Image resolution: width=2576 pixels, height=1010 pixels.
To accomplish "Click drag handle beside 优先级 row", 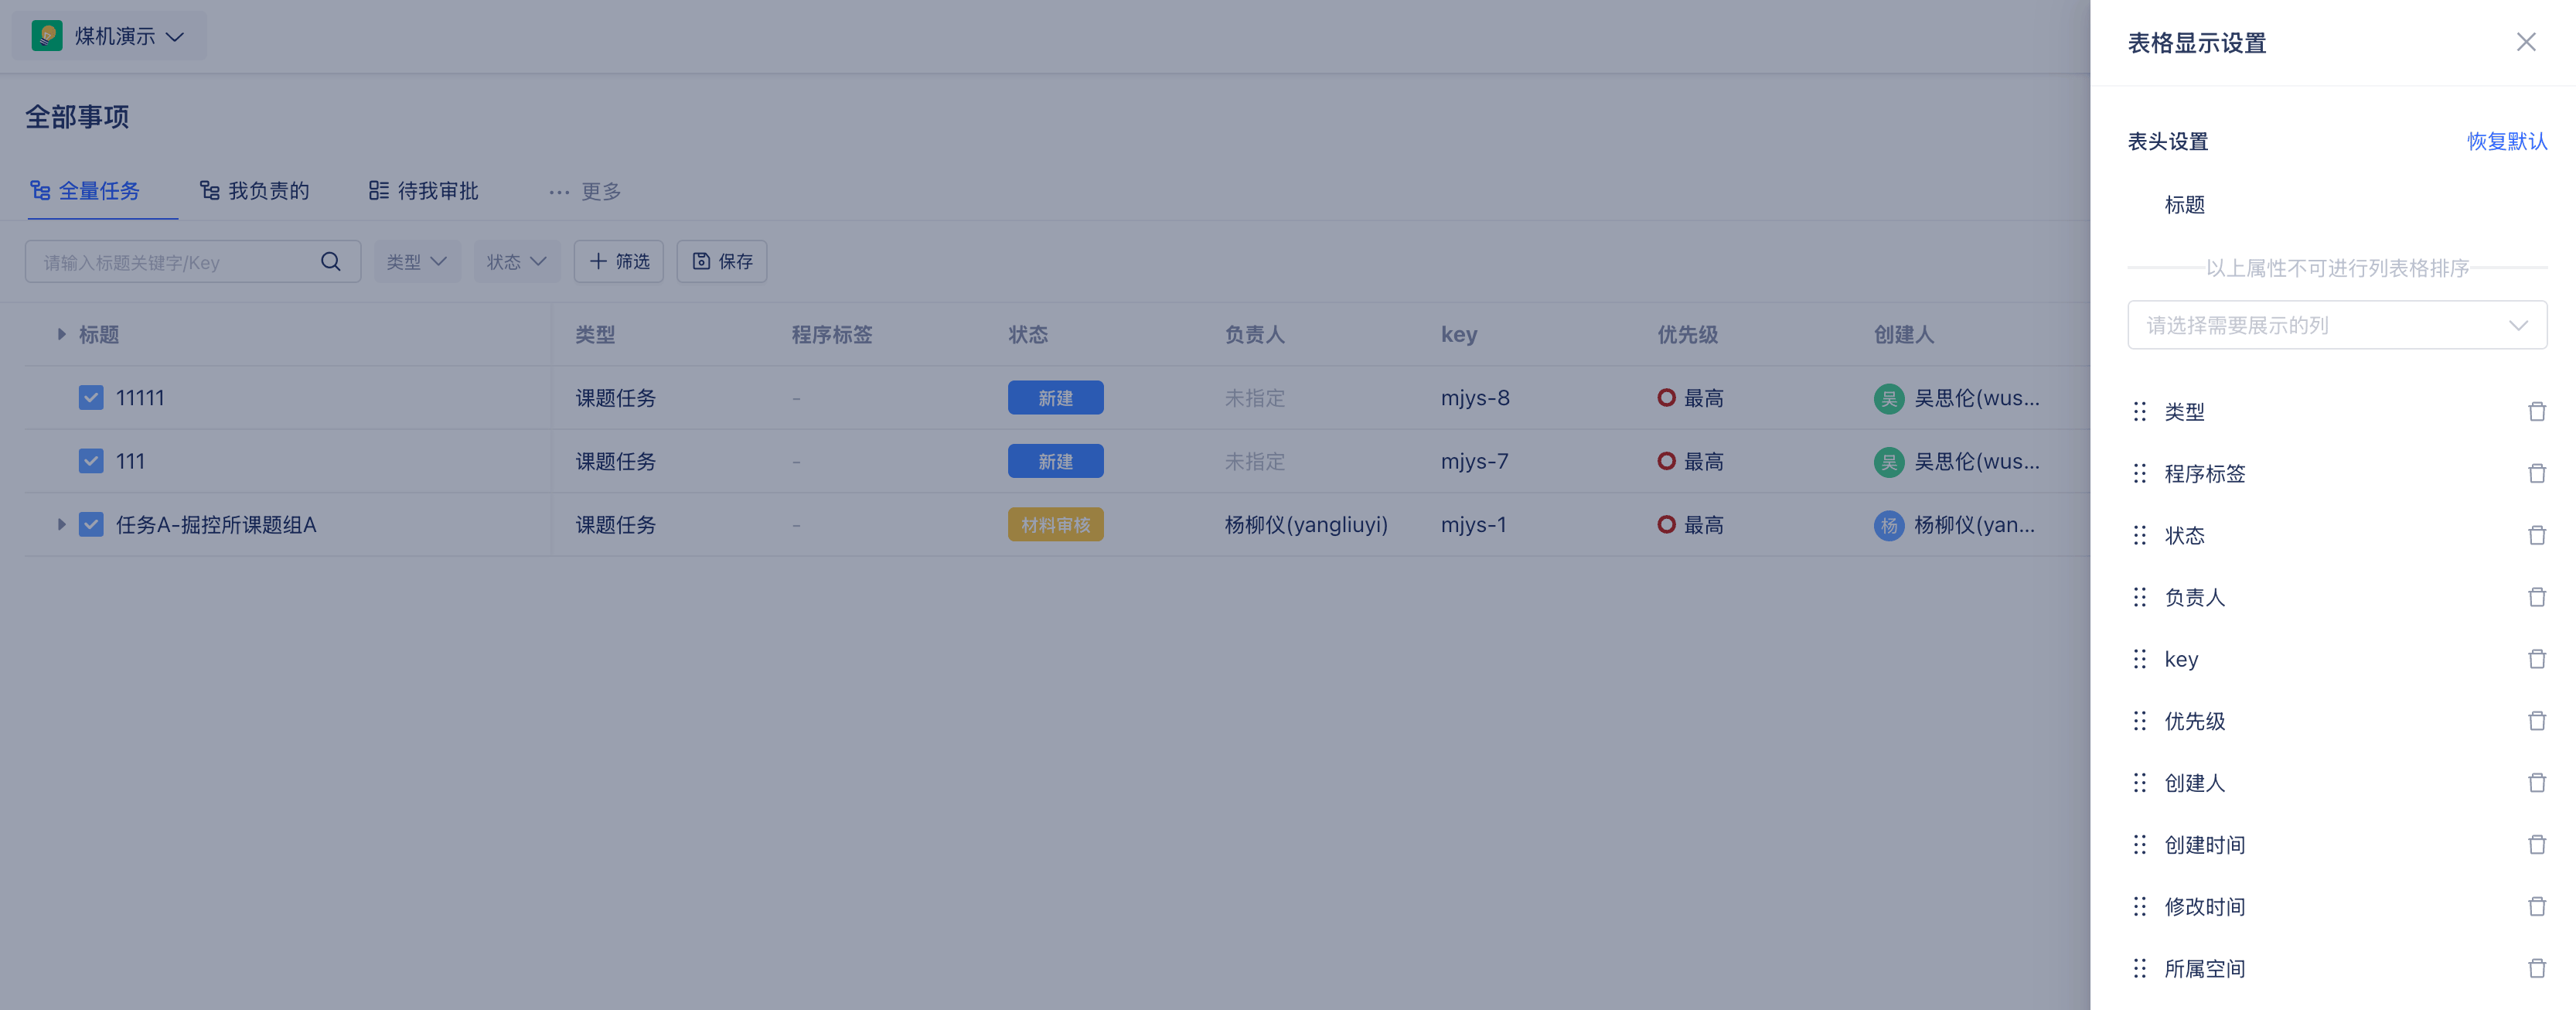I will click(x=2139, y=721).
